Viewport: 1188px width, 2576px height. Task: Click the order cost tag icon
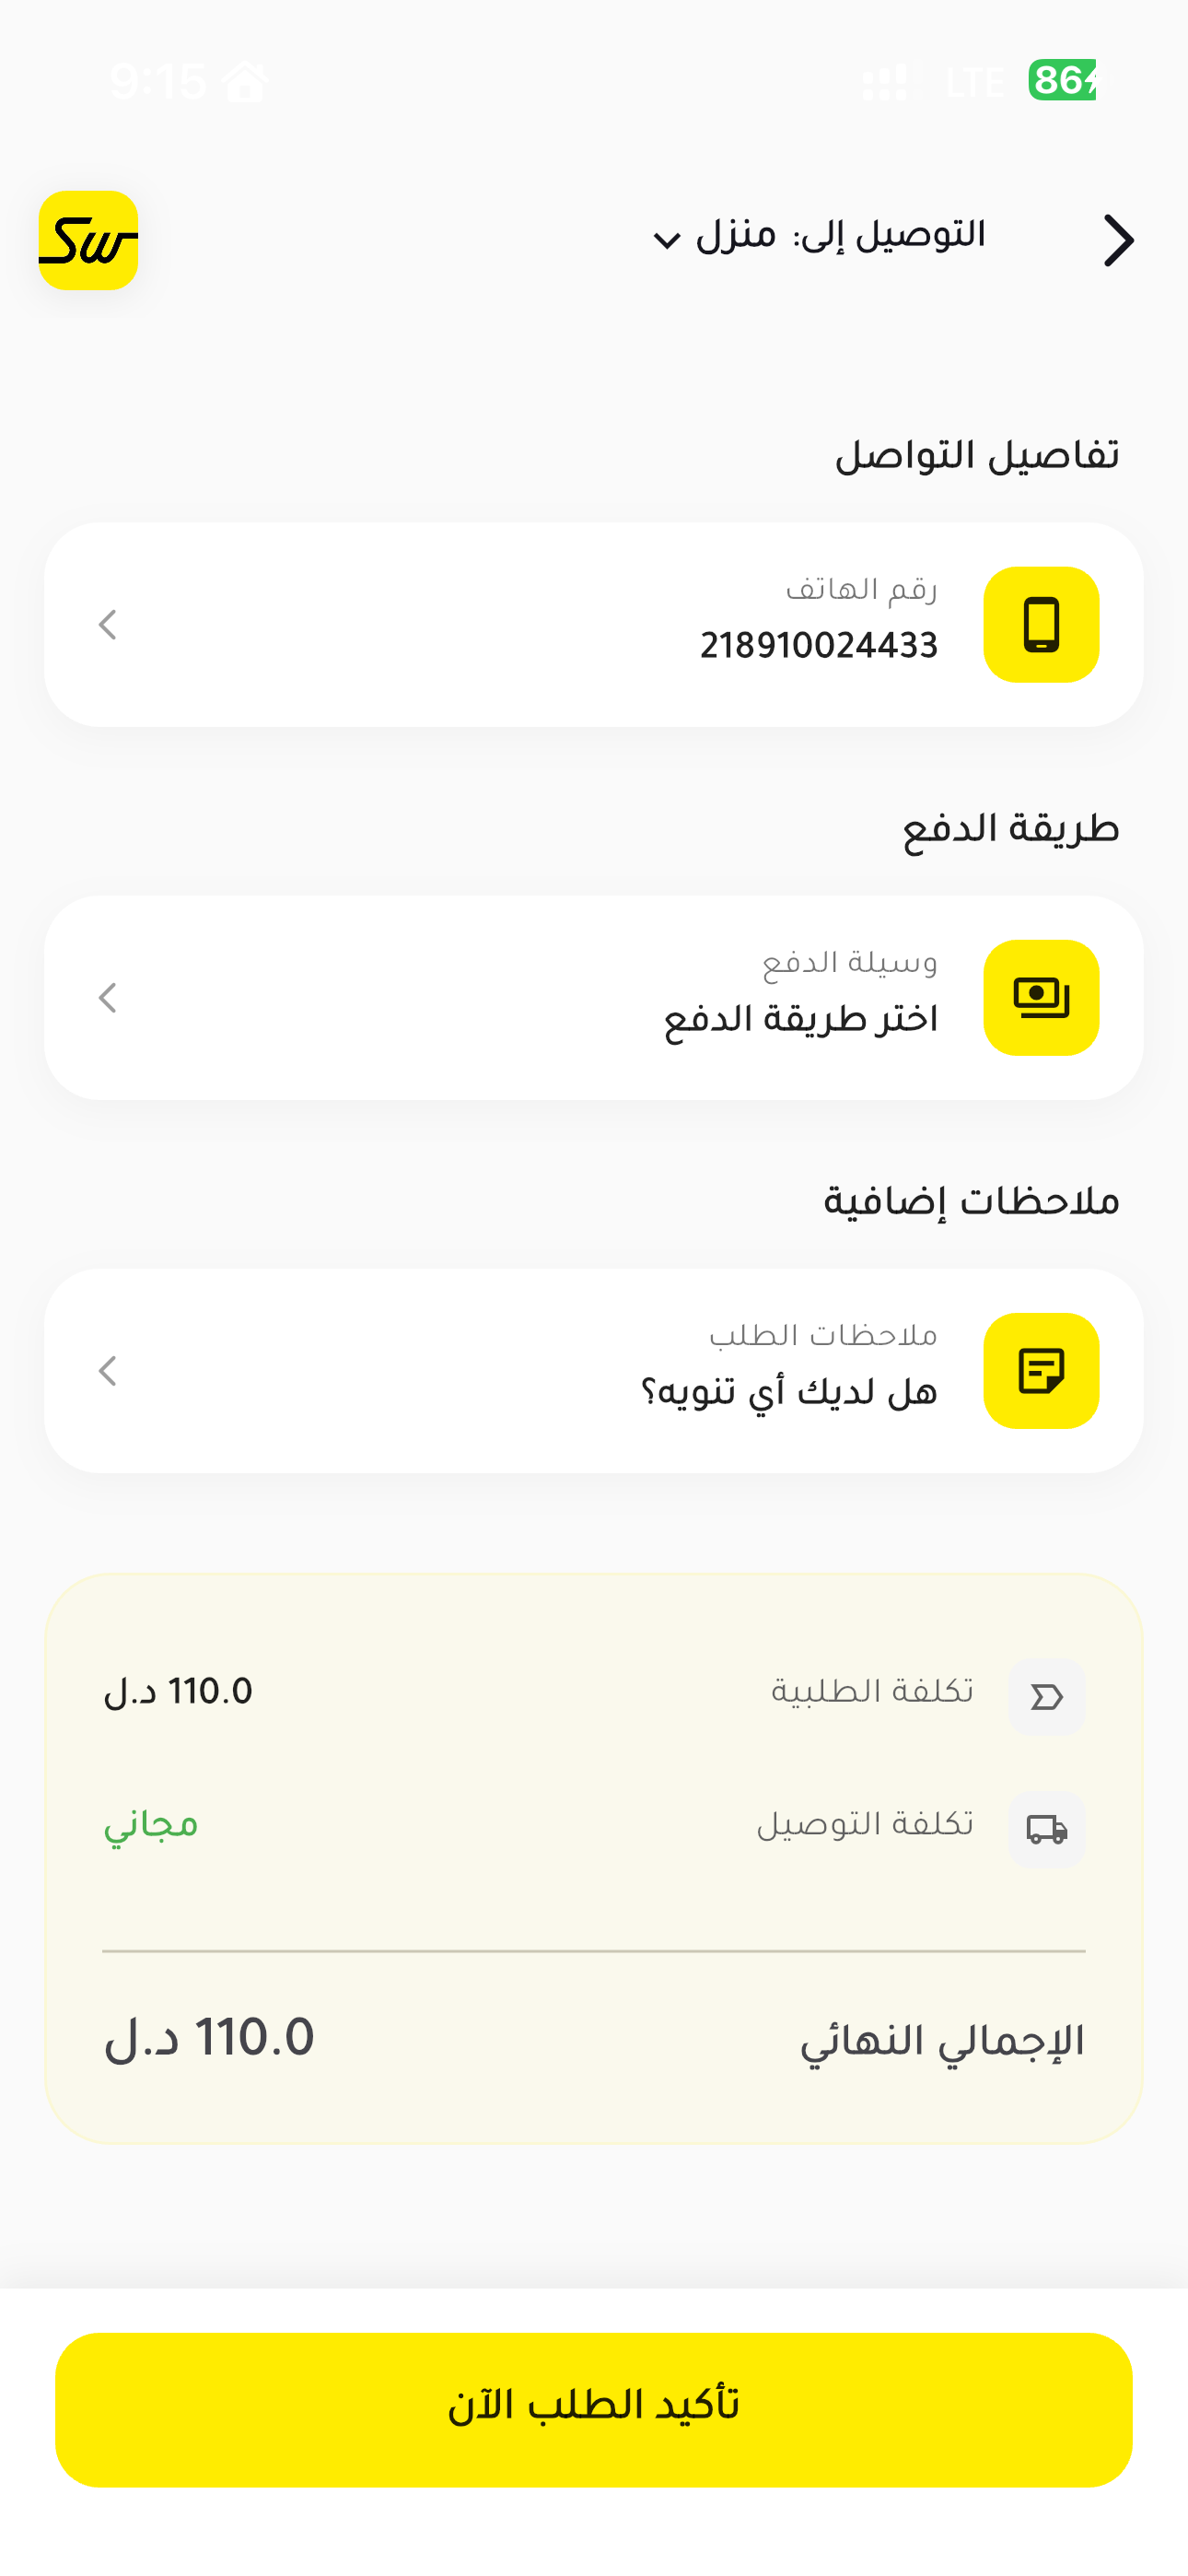1047,1697
